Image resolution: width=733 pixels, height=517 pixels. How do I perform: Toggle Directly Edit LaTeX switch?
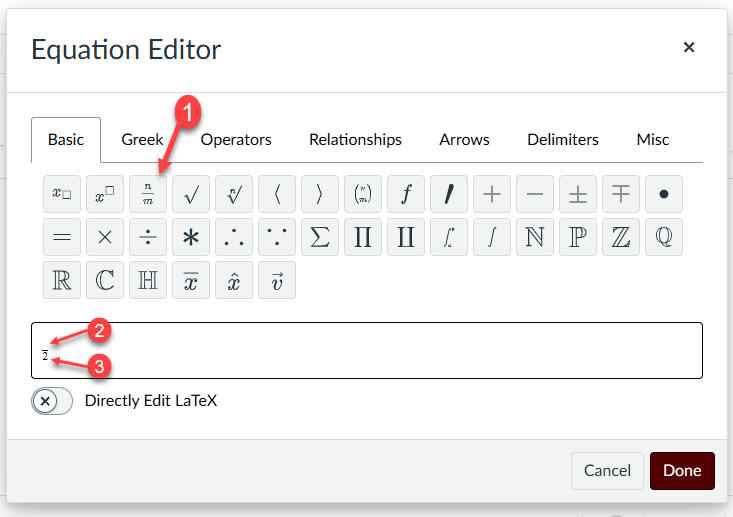pos(52,401)
